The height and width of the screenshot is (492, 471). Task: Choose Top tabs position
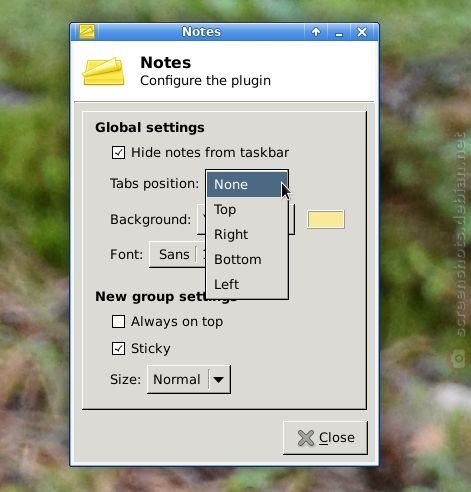pyautogui.click(x=247, y=210)
